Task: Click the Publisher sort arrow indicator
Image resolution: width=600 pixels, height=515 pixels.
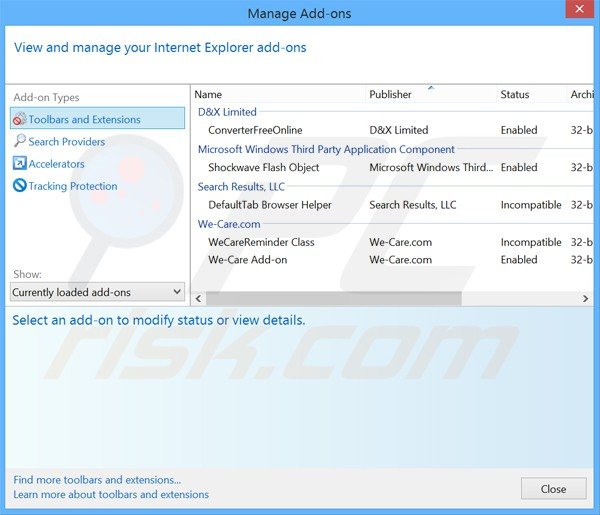Action: 431,88
